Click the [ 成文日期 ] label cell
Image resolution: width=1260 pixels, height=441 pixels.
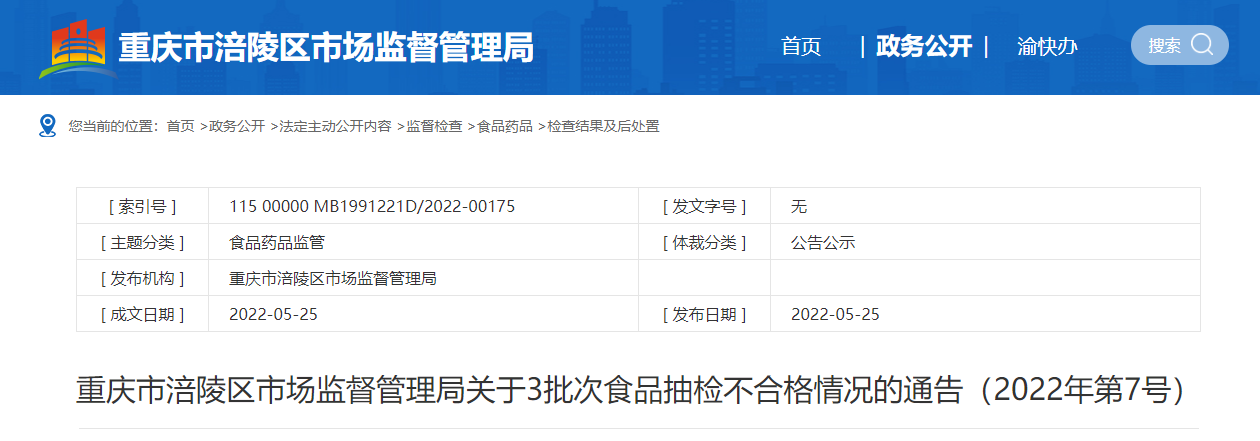tap(142, 314)
